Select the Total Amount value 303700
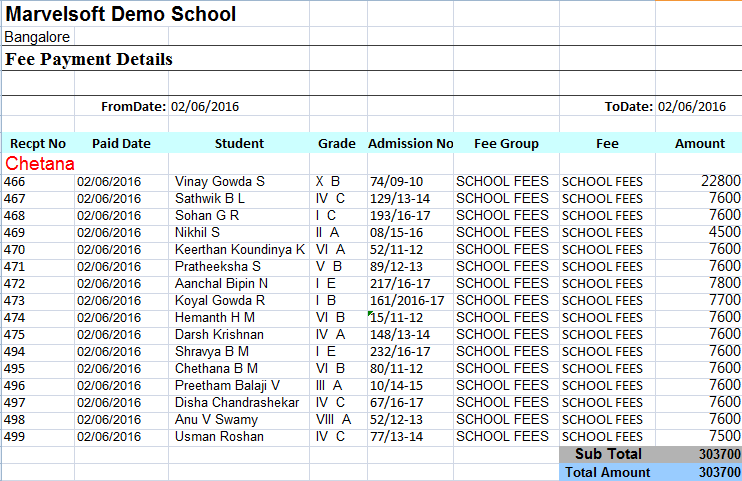 pyautogui.click(x=719, y=472)
